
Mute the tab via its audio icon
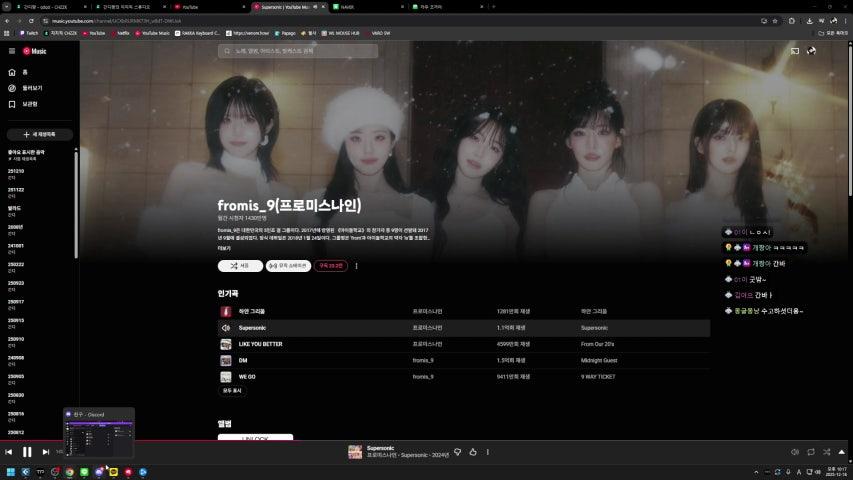(315, 7)
